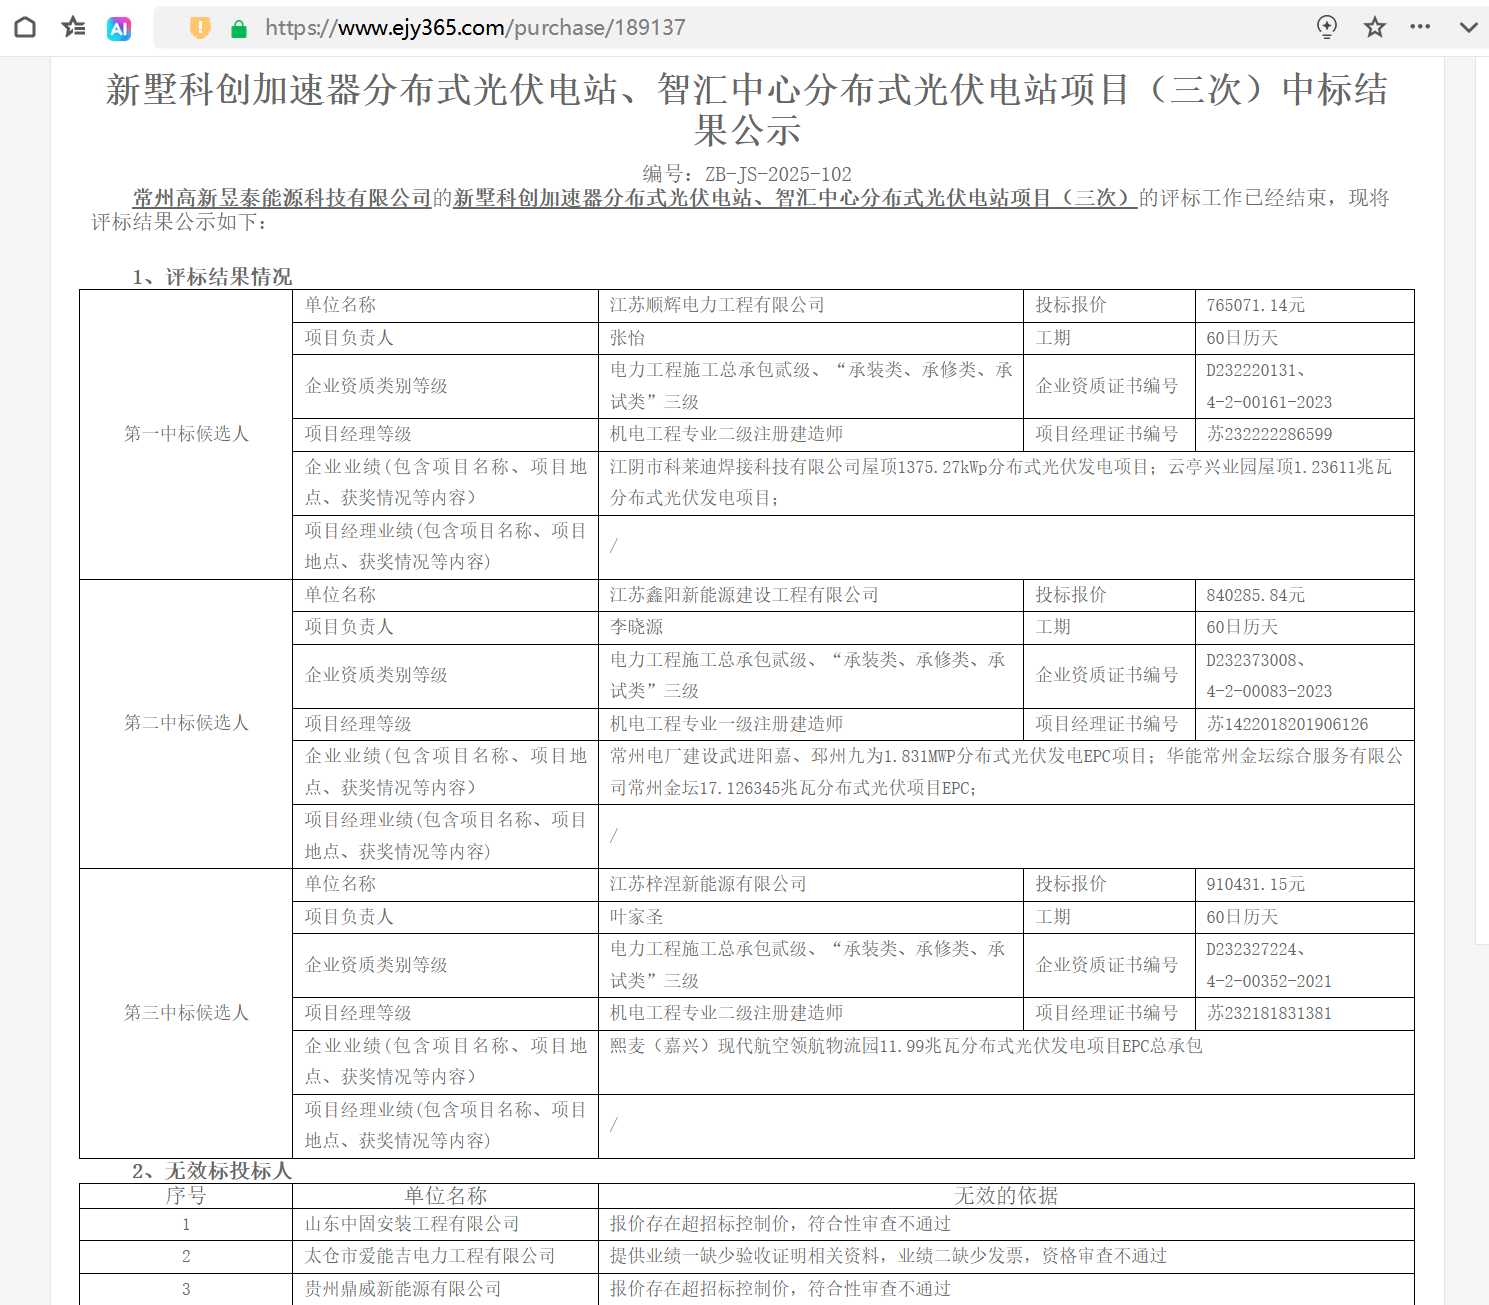Expand the chevron dropdown at toolbar right
1489x1305 pixels.
(x=1468, y=27)
